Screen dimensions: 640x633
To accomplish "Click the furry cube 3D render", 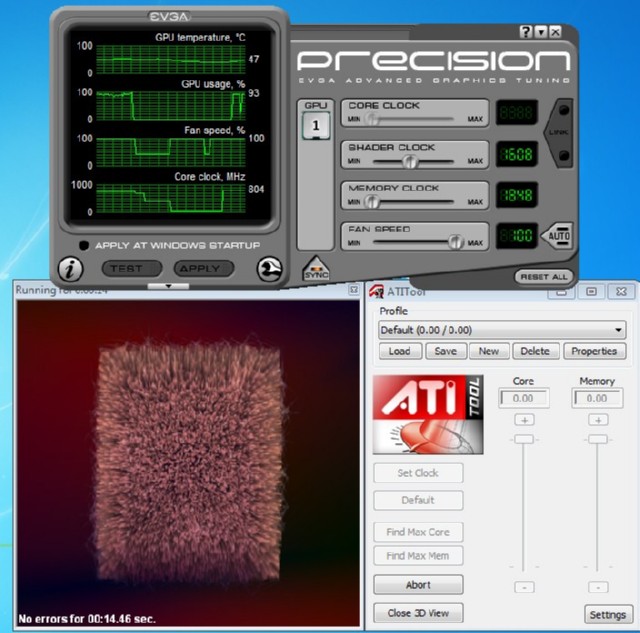I will point(189,460).
